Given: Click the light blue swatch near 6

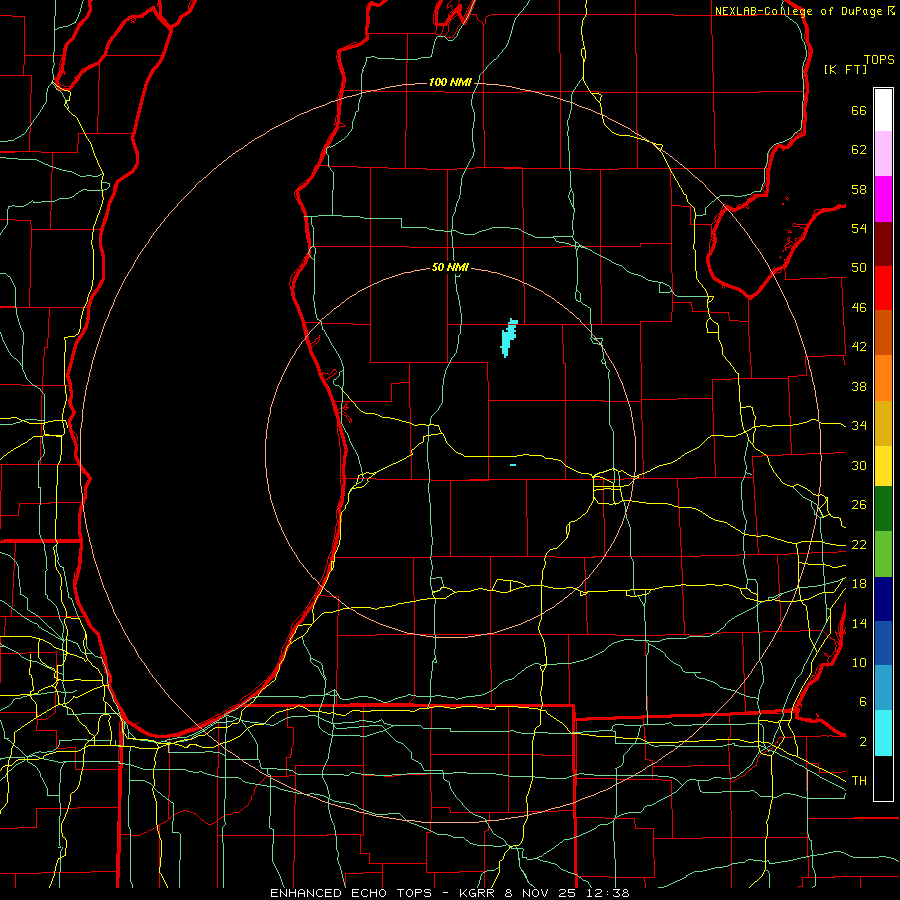Looking at the screenshot, I should (x=883, y=688).
